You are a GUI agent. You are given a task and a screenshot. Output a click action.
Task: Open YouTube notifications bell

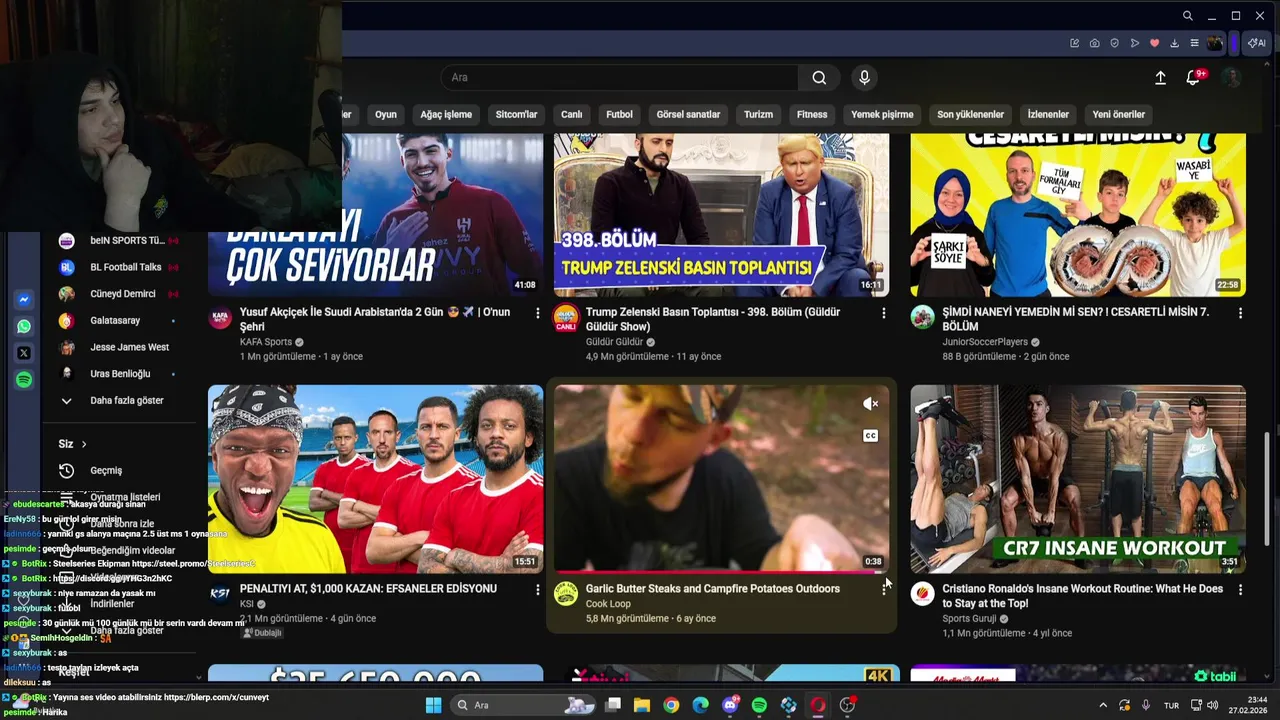1193,78
